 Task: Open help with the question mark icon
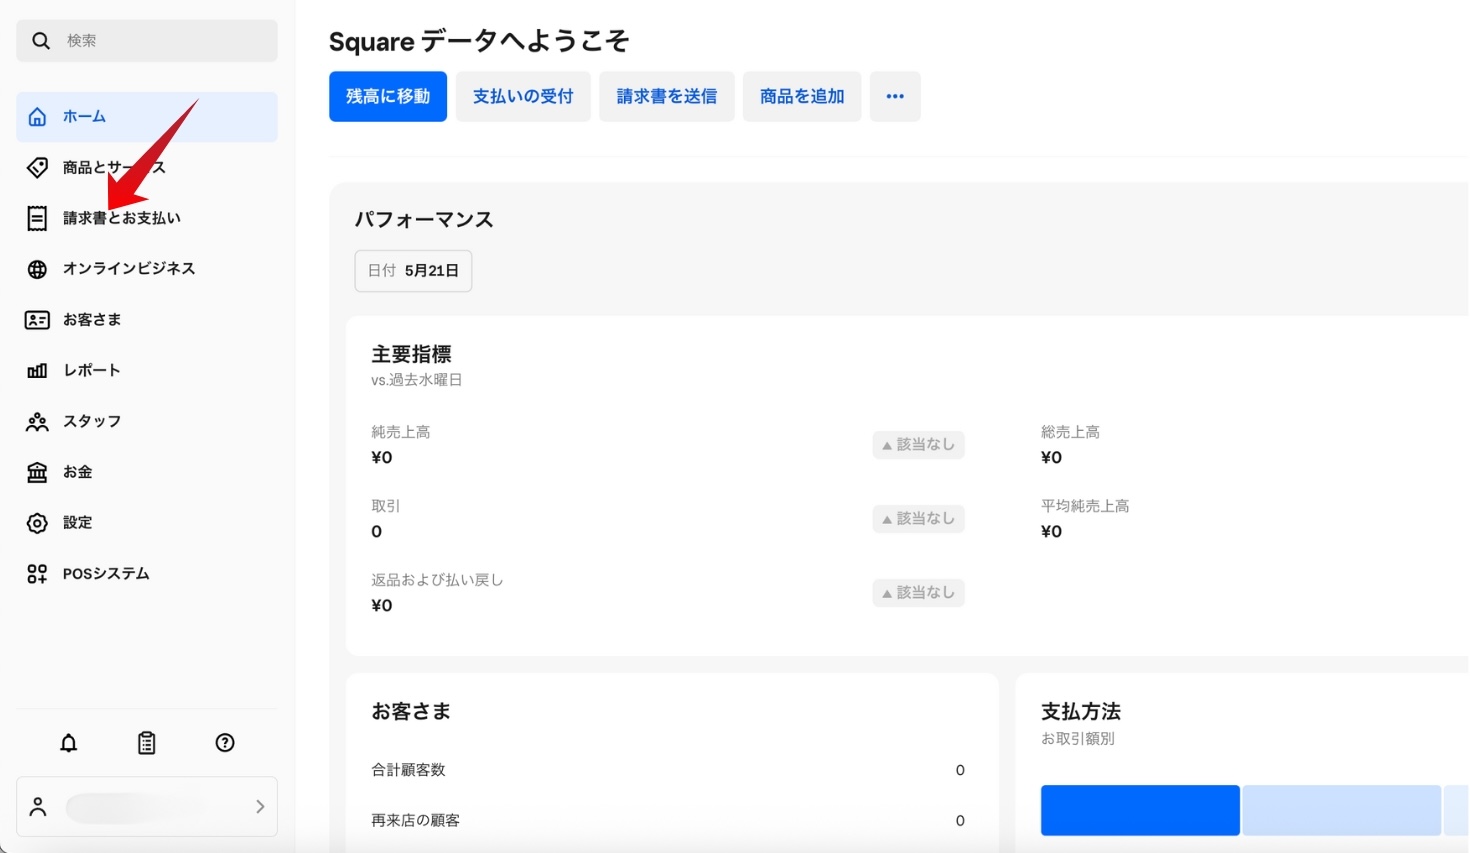coord(225,743)
